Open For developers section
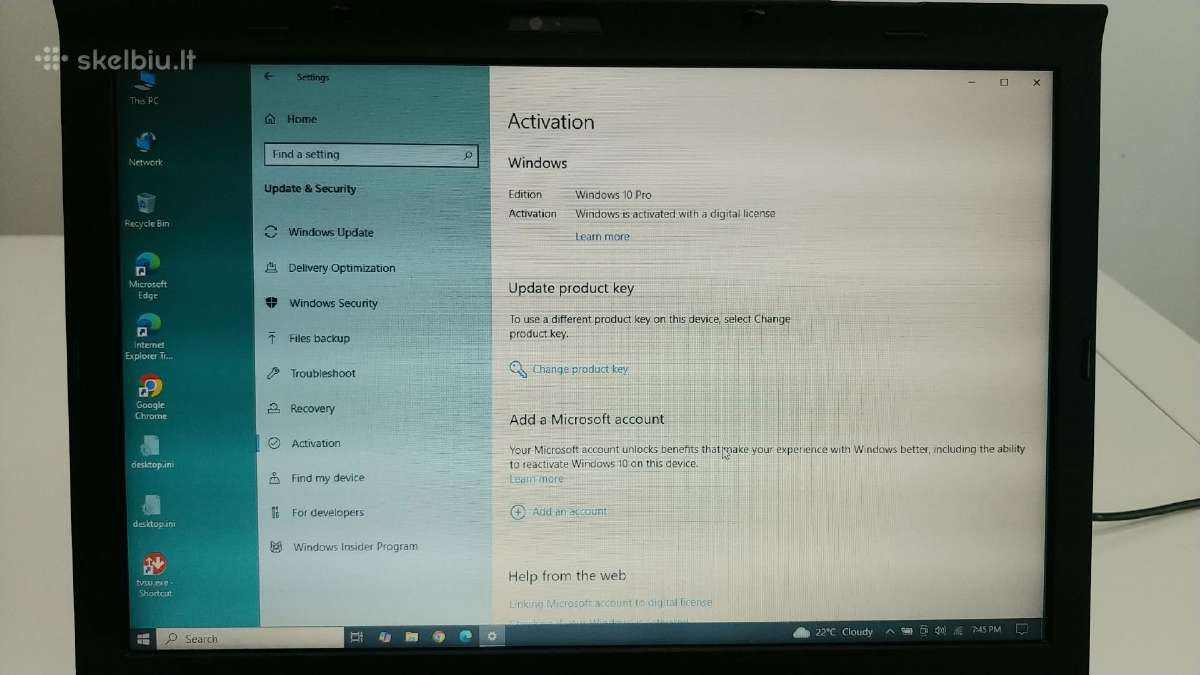 coord(316,512)
